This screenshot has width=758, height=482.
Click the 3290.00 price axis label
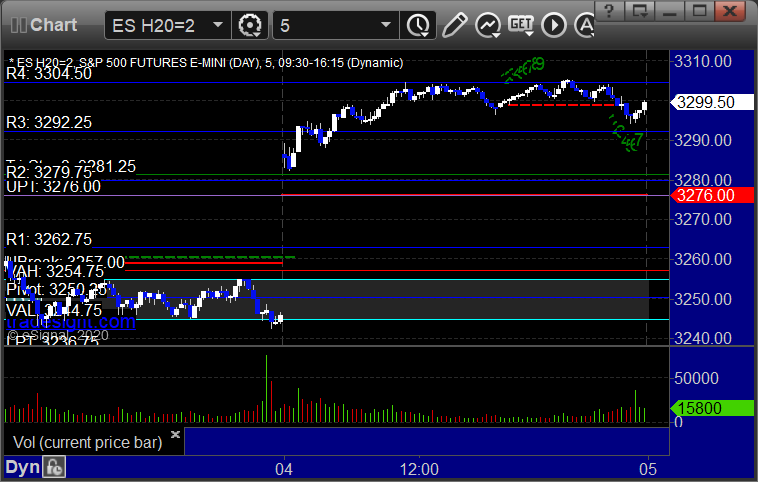point(703,140)
